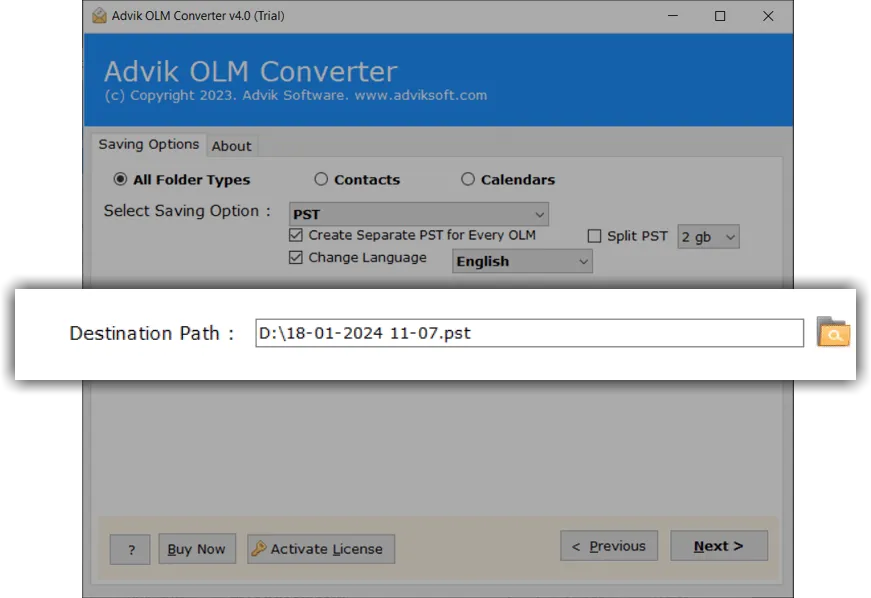Screen dimensions: 871x598
Task: Choose the Calendars radio option
Action: [x=468, y=179]
